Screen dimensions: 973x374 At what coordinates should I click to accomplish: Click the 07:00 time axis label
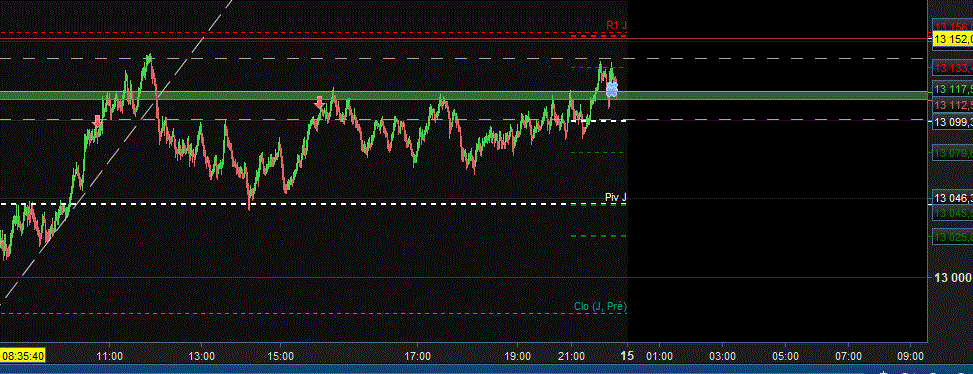click(x=848, y=357)
